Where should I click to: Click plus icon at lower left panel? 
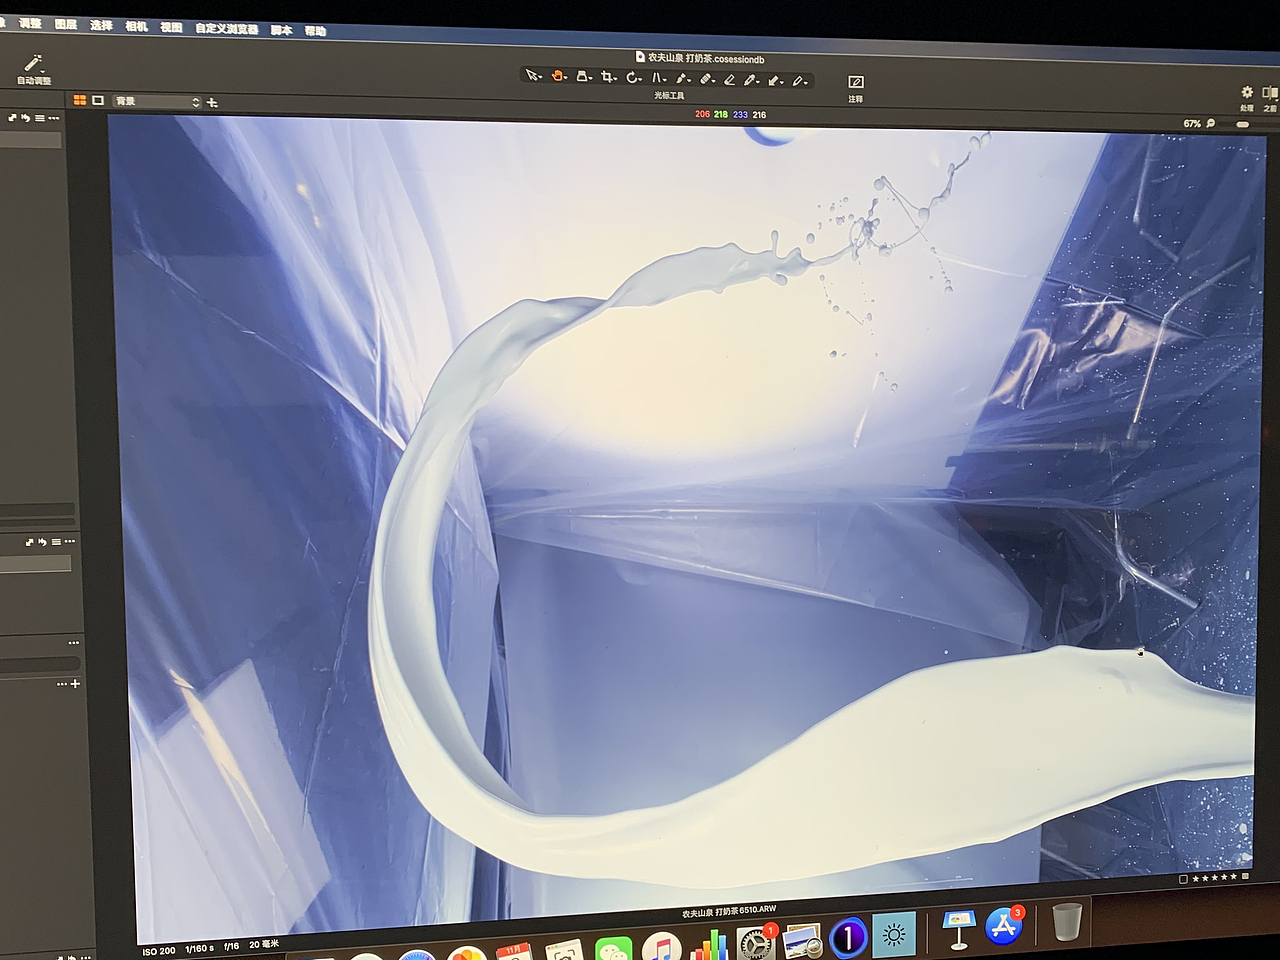(75, 684)
